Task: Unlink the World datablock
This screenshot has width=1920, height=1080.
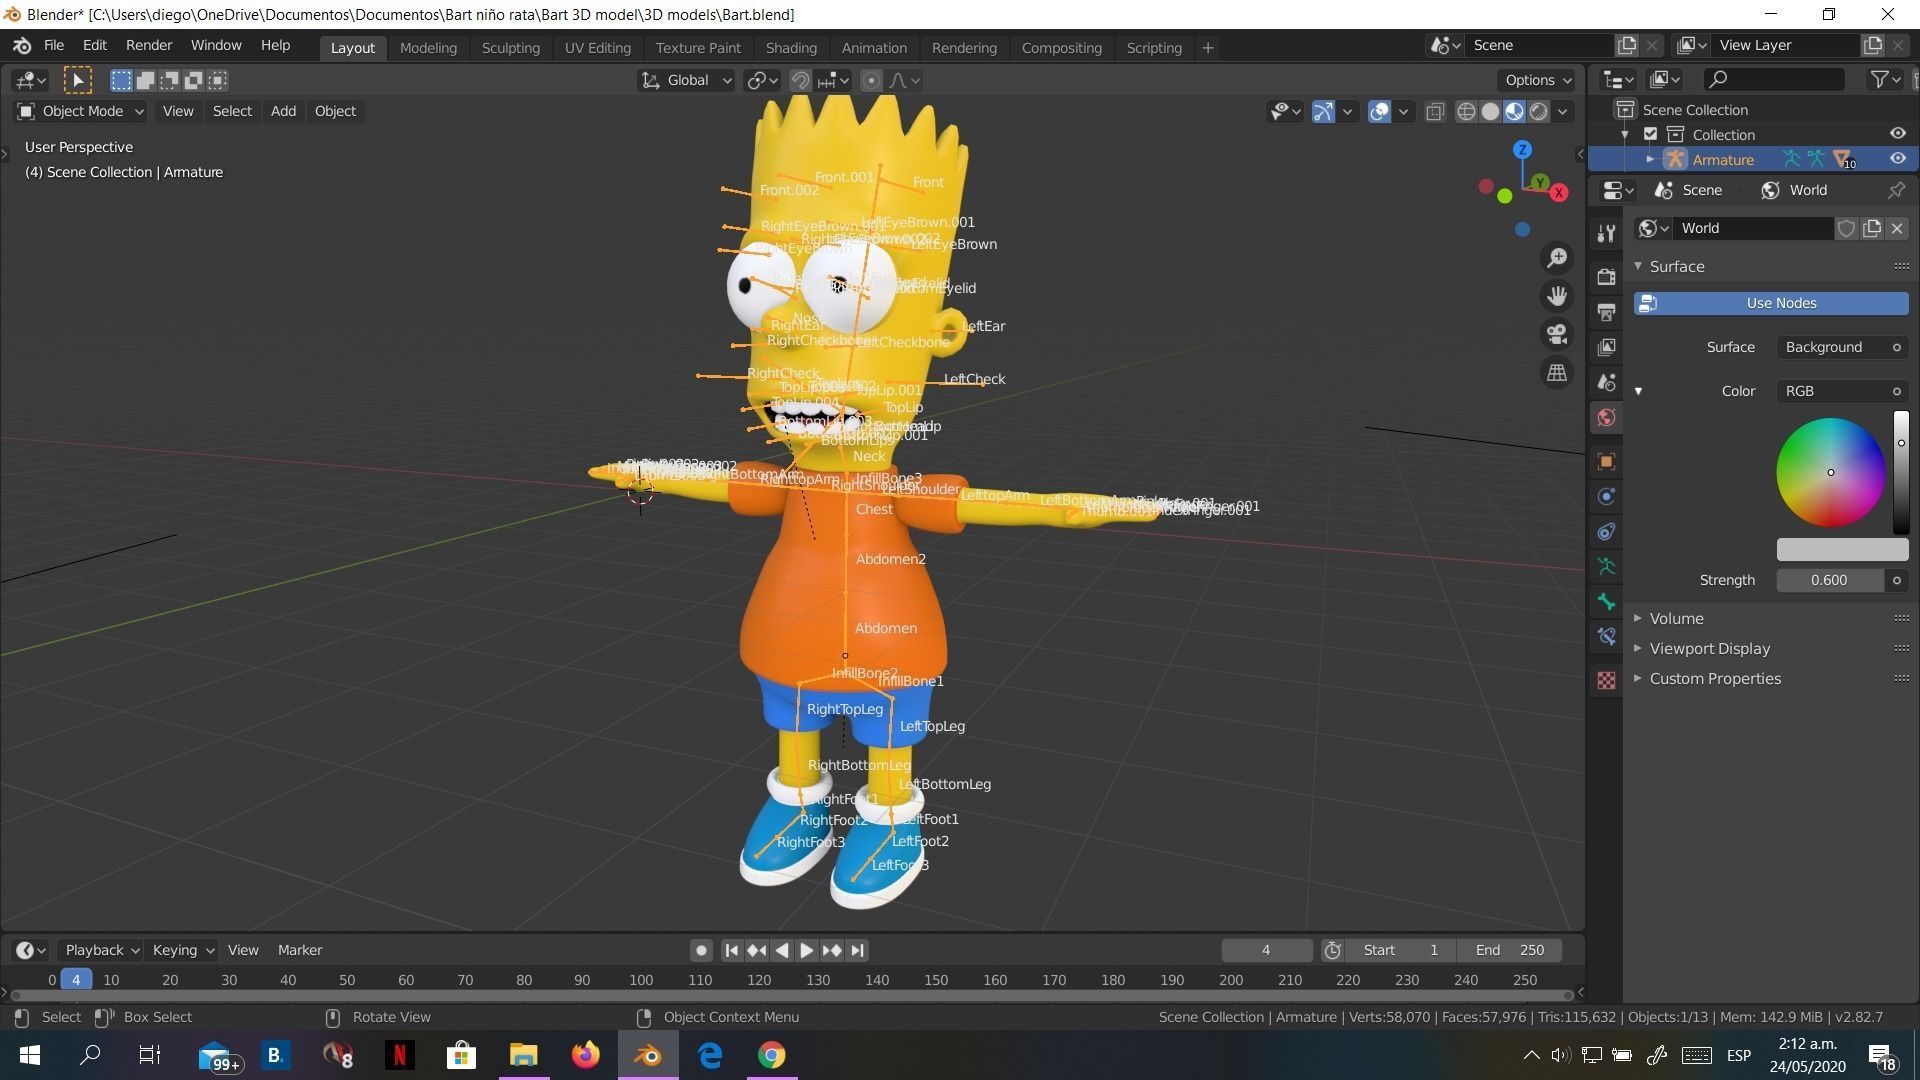Action: [1897, 228]
